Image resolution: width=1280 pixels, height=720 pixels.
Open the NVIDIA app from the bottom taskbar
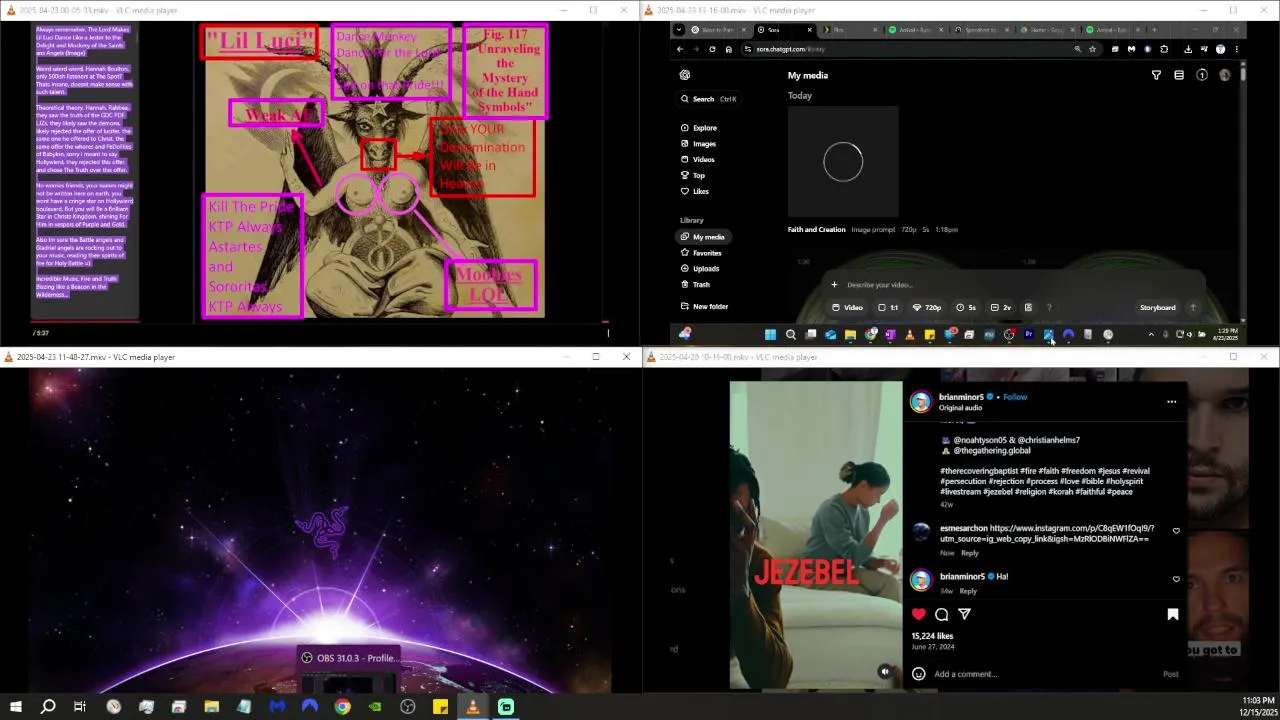[375, 707]
